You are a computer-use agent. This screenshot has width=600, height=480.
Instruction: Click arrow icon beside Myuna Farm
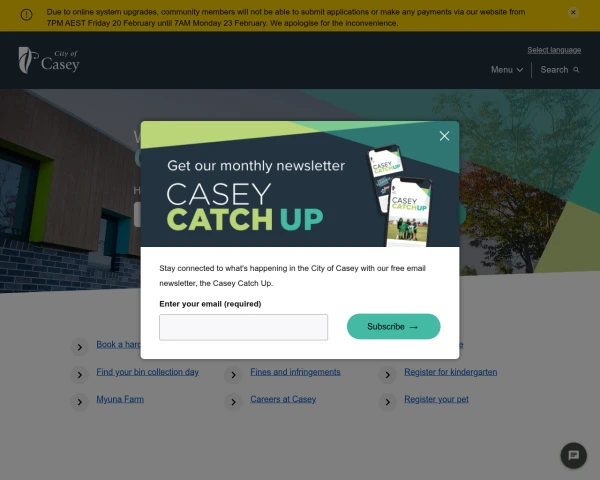tap(80, 402)
